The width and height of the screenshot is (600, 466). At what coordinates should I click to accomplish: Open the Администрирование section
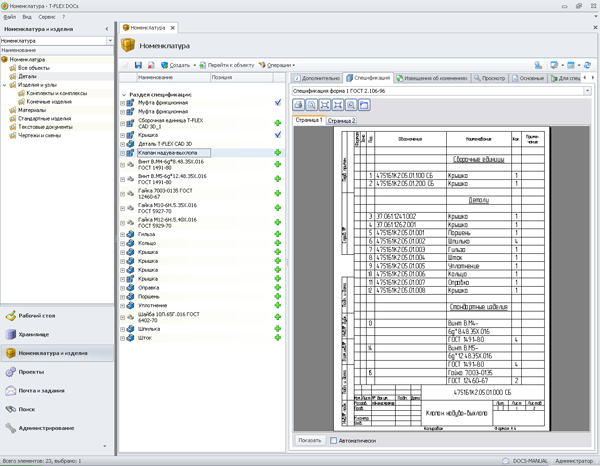(x=57, y=428)
